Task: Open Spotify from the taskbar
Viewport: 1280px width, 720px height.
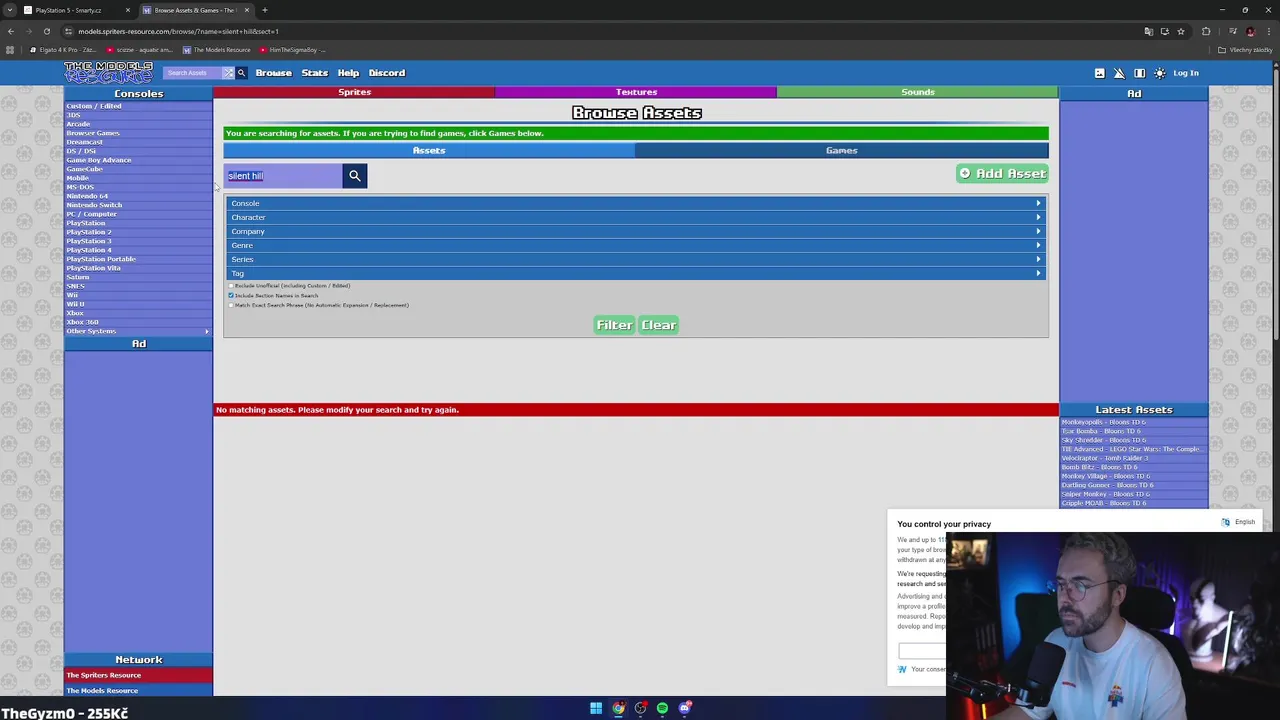Action: tap(662, 708)
